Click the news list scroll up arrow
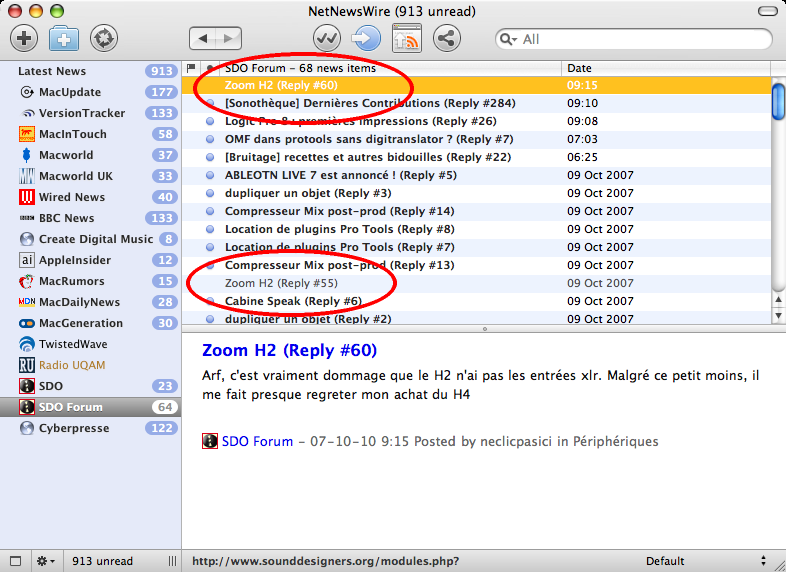This screenshot has height=572, width=786. pyautogui.click(x=778, y=300)
